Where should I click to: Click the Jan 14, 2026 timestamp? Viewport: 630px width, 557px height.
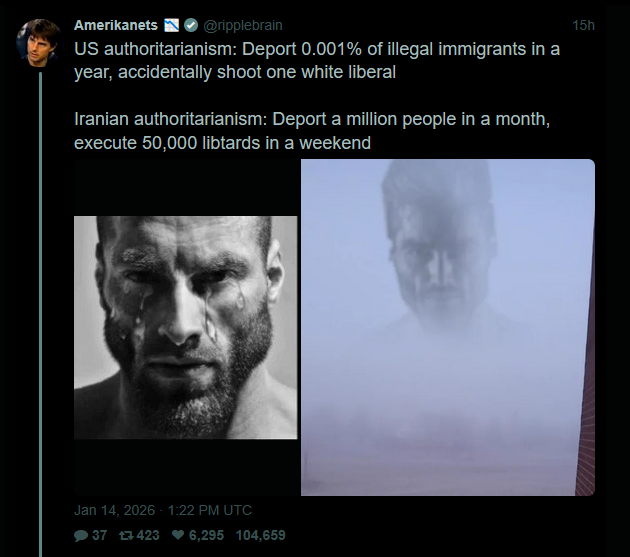[115, 510]
